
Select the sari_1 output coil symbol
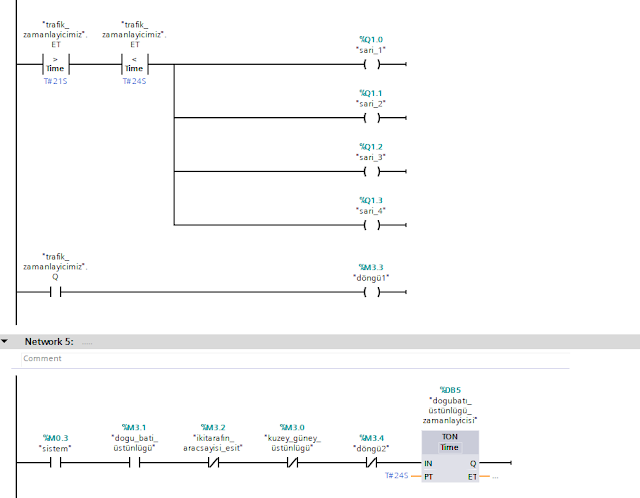(371, 64)
